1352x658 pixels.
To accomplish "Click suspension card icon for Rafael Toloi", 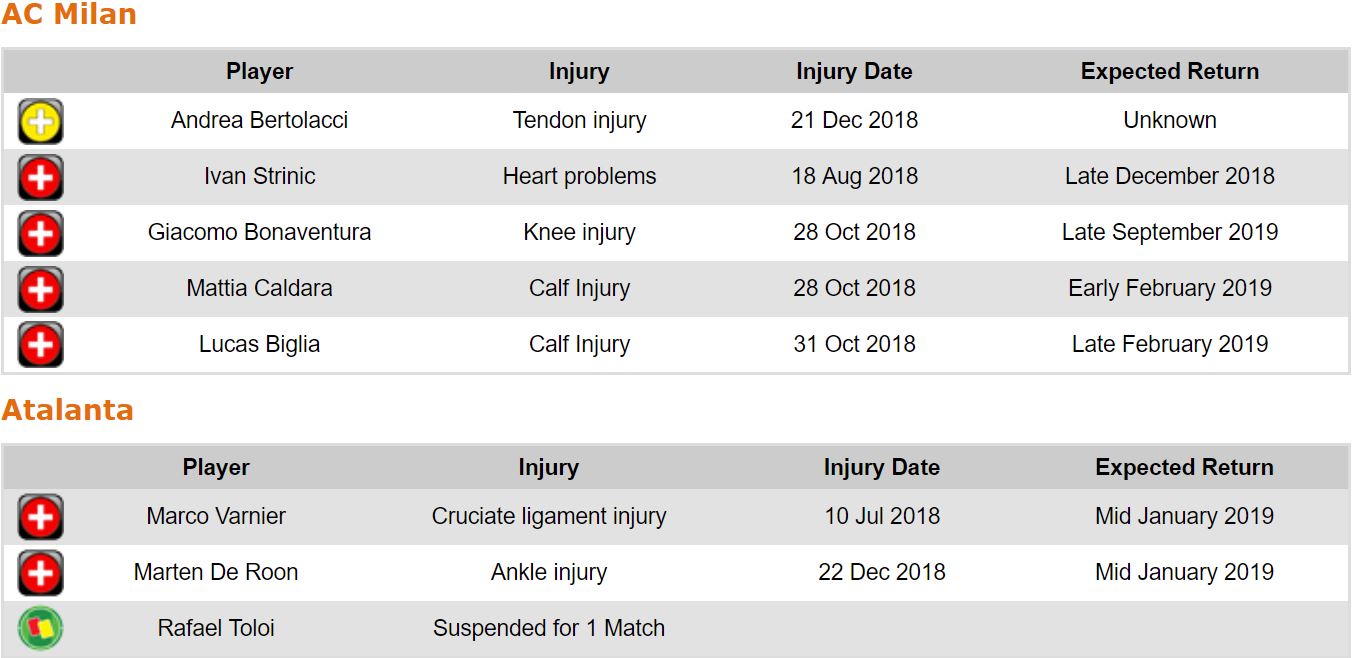I will tap(40, 629).
